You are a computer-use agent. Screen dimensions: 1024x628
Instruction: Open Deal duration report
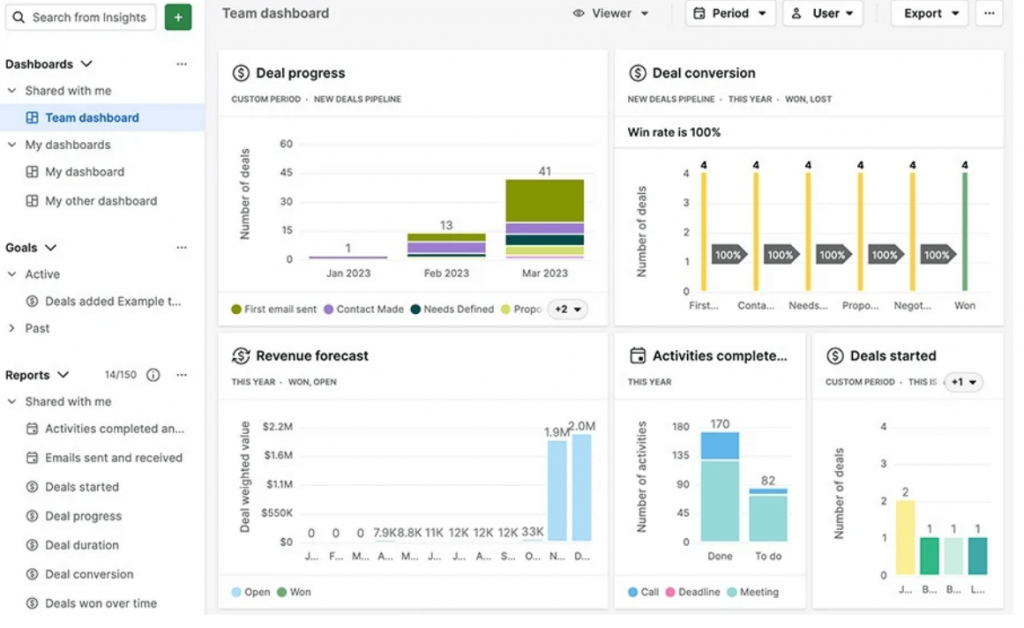pyautogui.click(x=82, y=544)
